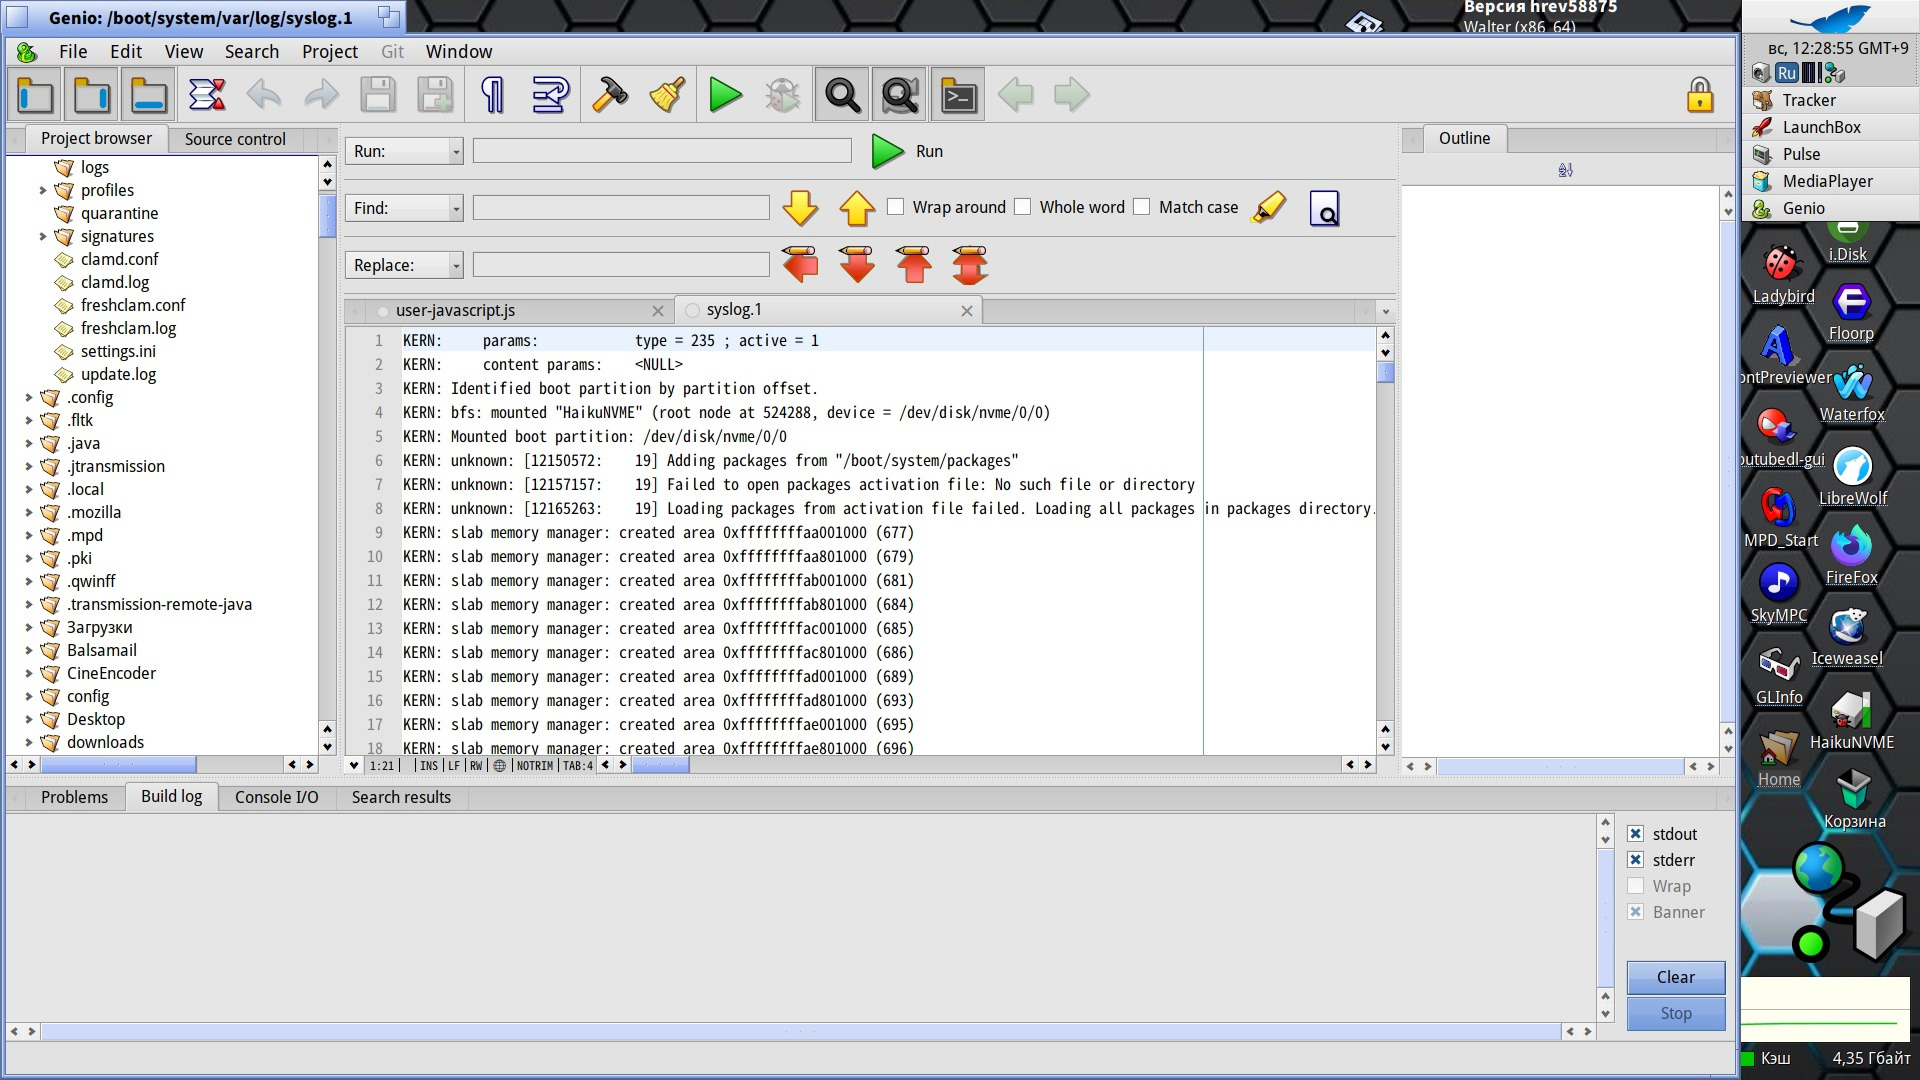Toggle white space pilcrow toolbar icon

pos(493,96)
